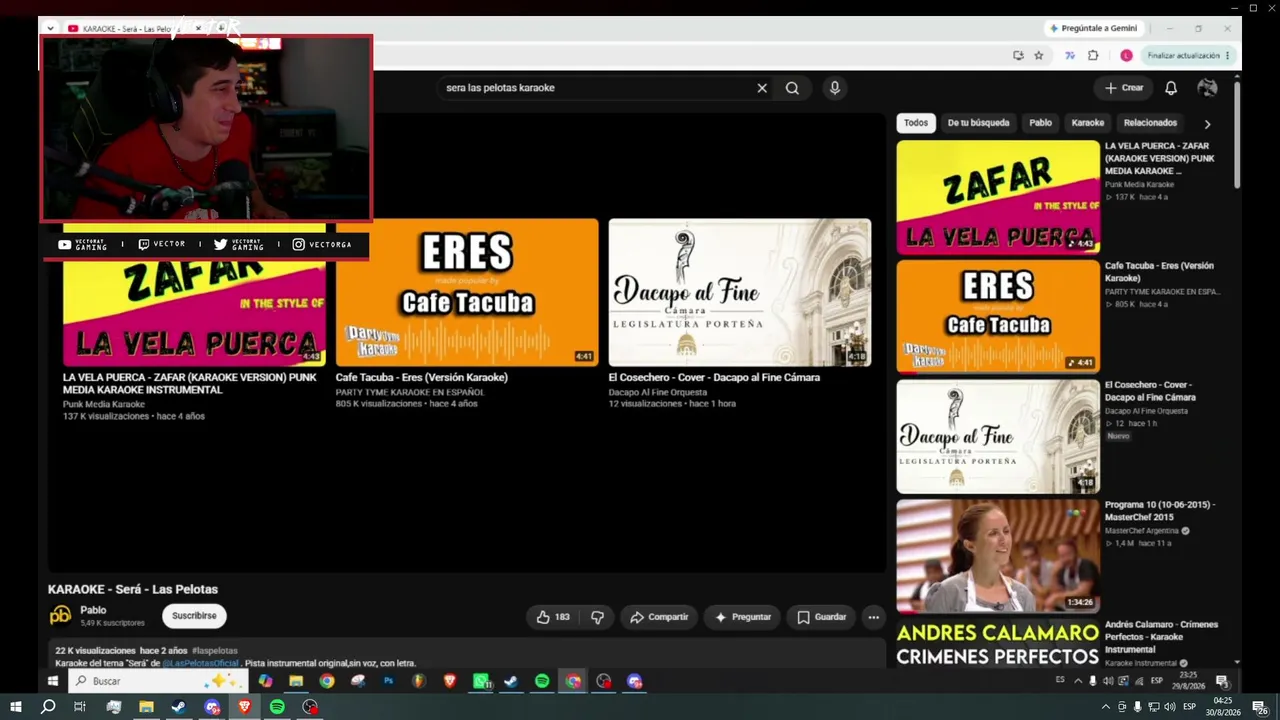Click the Crear button
Image resolution: width=1280 pixels, height=720 pixels.
(x=1123, y=88)
